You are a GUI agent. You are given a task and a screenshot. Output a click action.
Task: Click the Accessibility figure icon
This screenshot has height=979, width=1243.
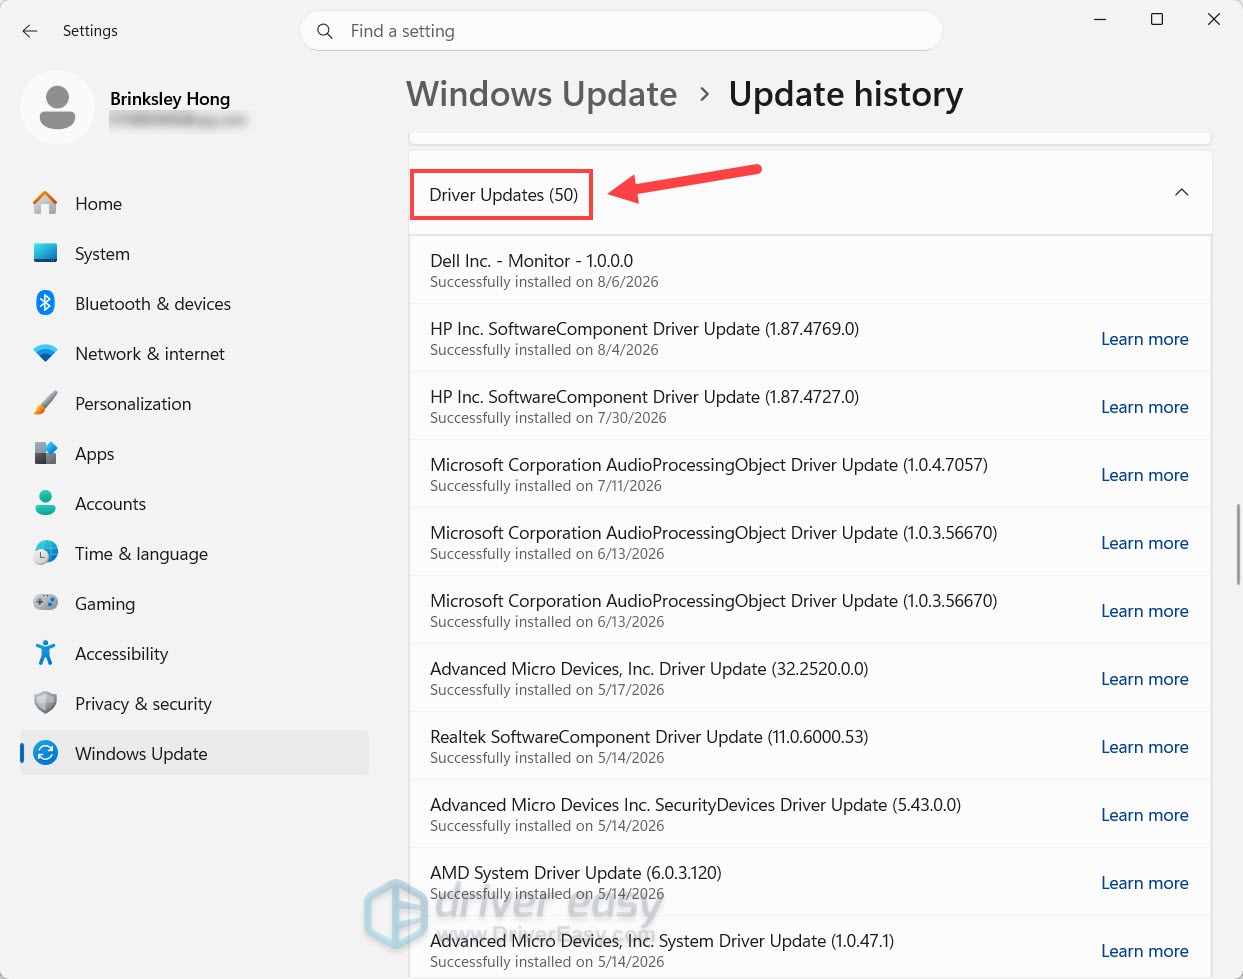[45, 653]
